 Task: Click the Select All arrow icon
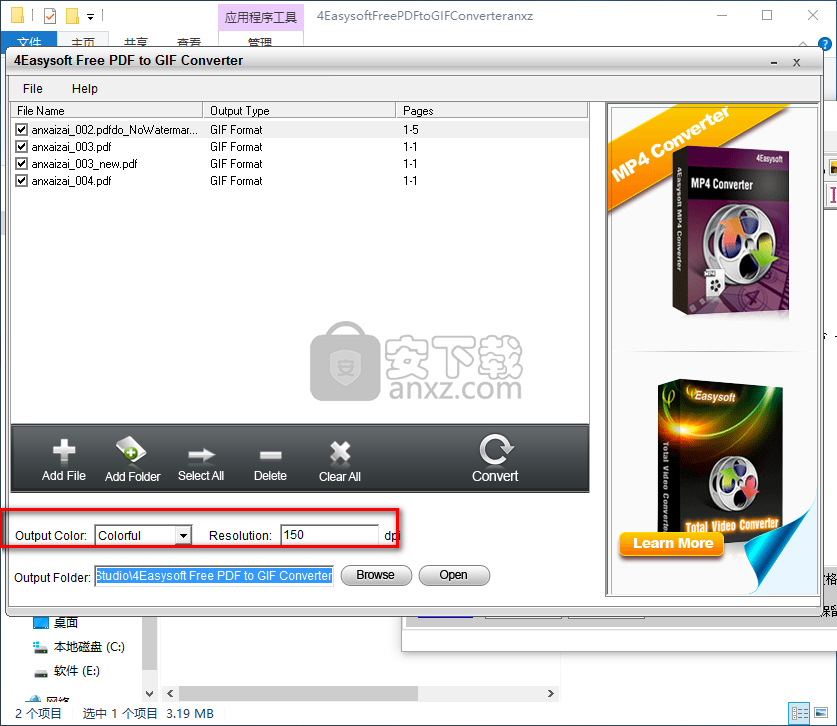pyautogui.click(x=201, y=455)
